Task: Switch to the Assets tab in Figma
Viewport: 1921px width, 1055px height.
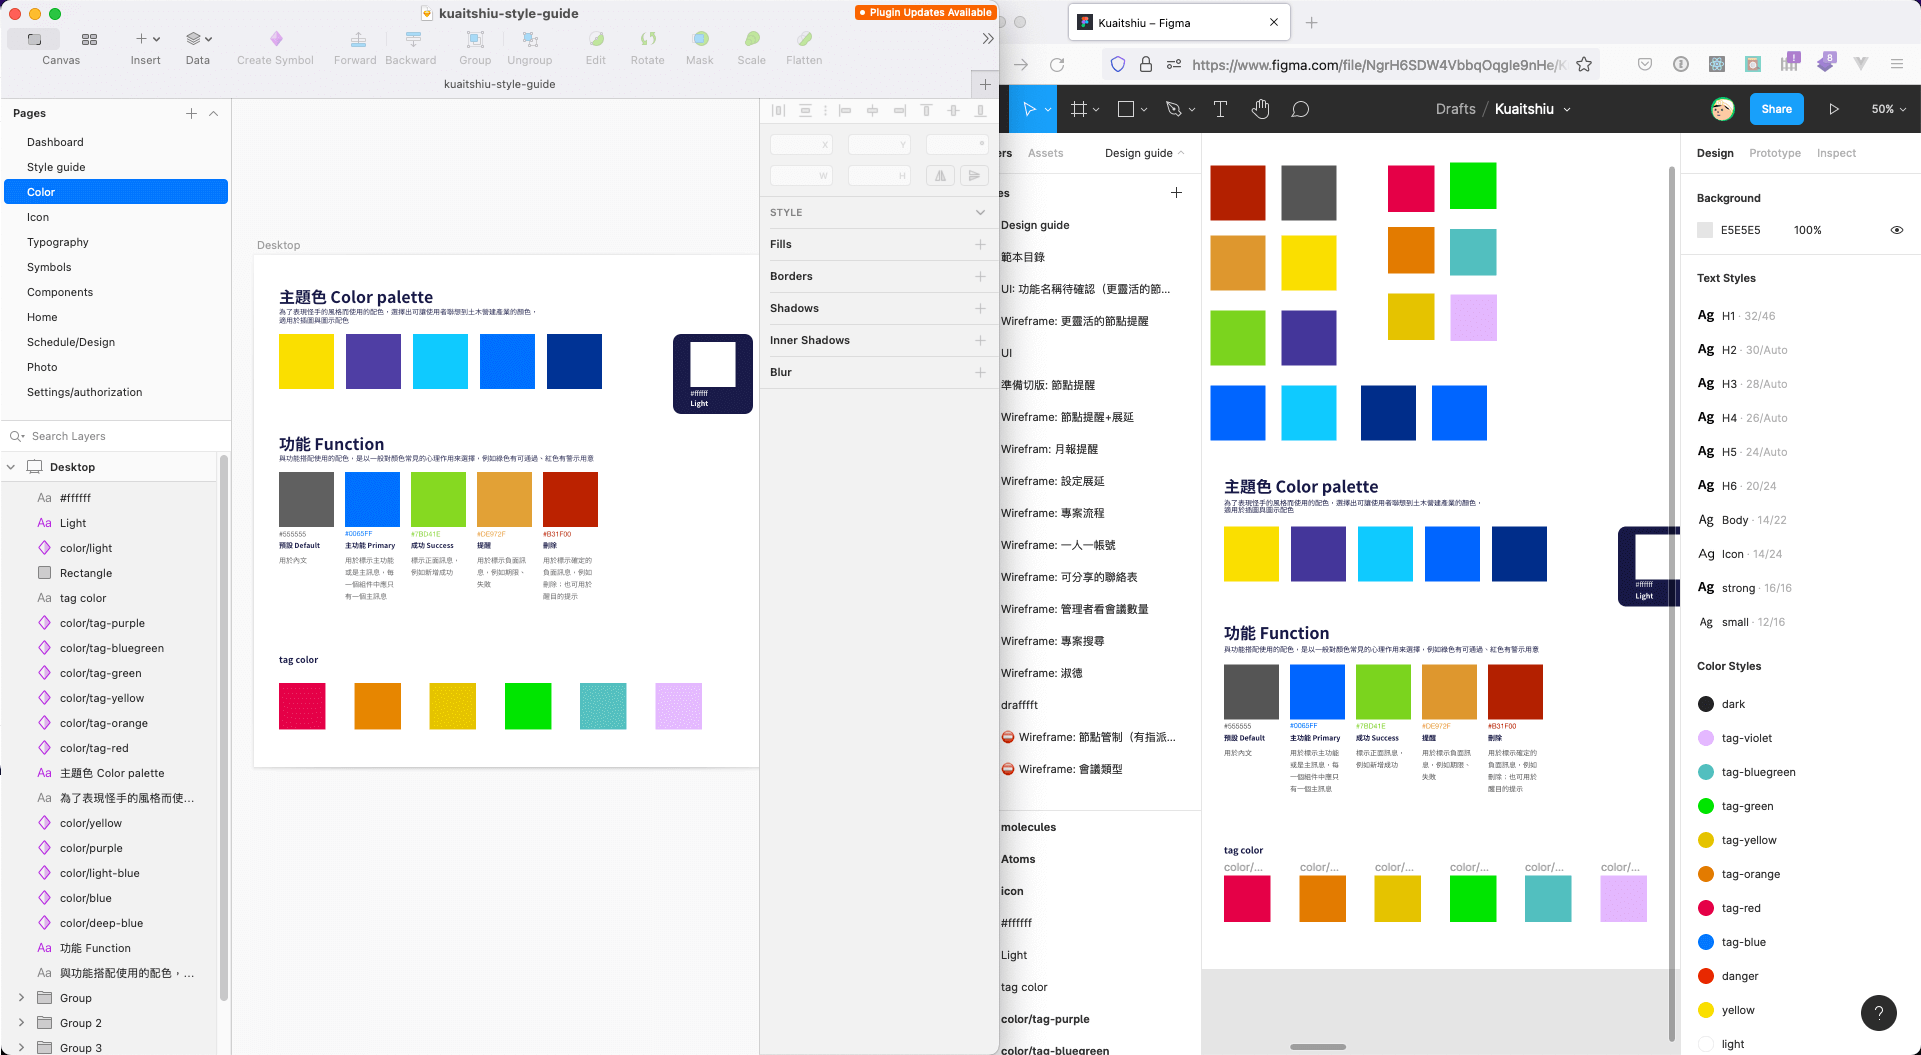Action: pos(1045,153)
